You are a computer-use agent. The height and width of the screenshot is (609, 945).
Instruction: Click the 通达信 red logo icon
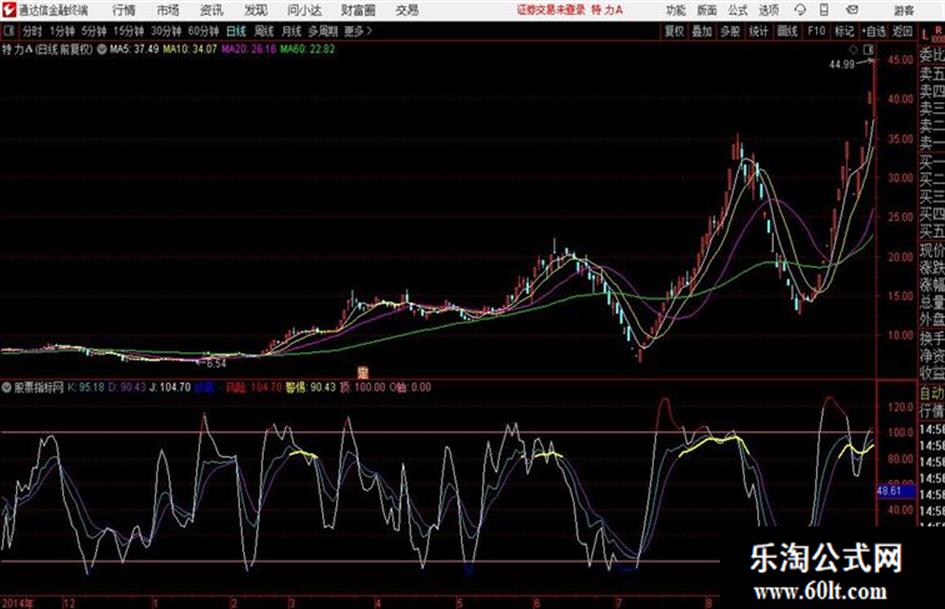pyautogui.click(x=8, y=10)
